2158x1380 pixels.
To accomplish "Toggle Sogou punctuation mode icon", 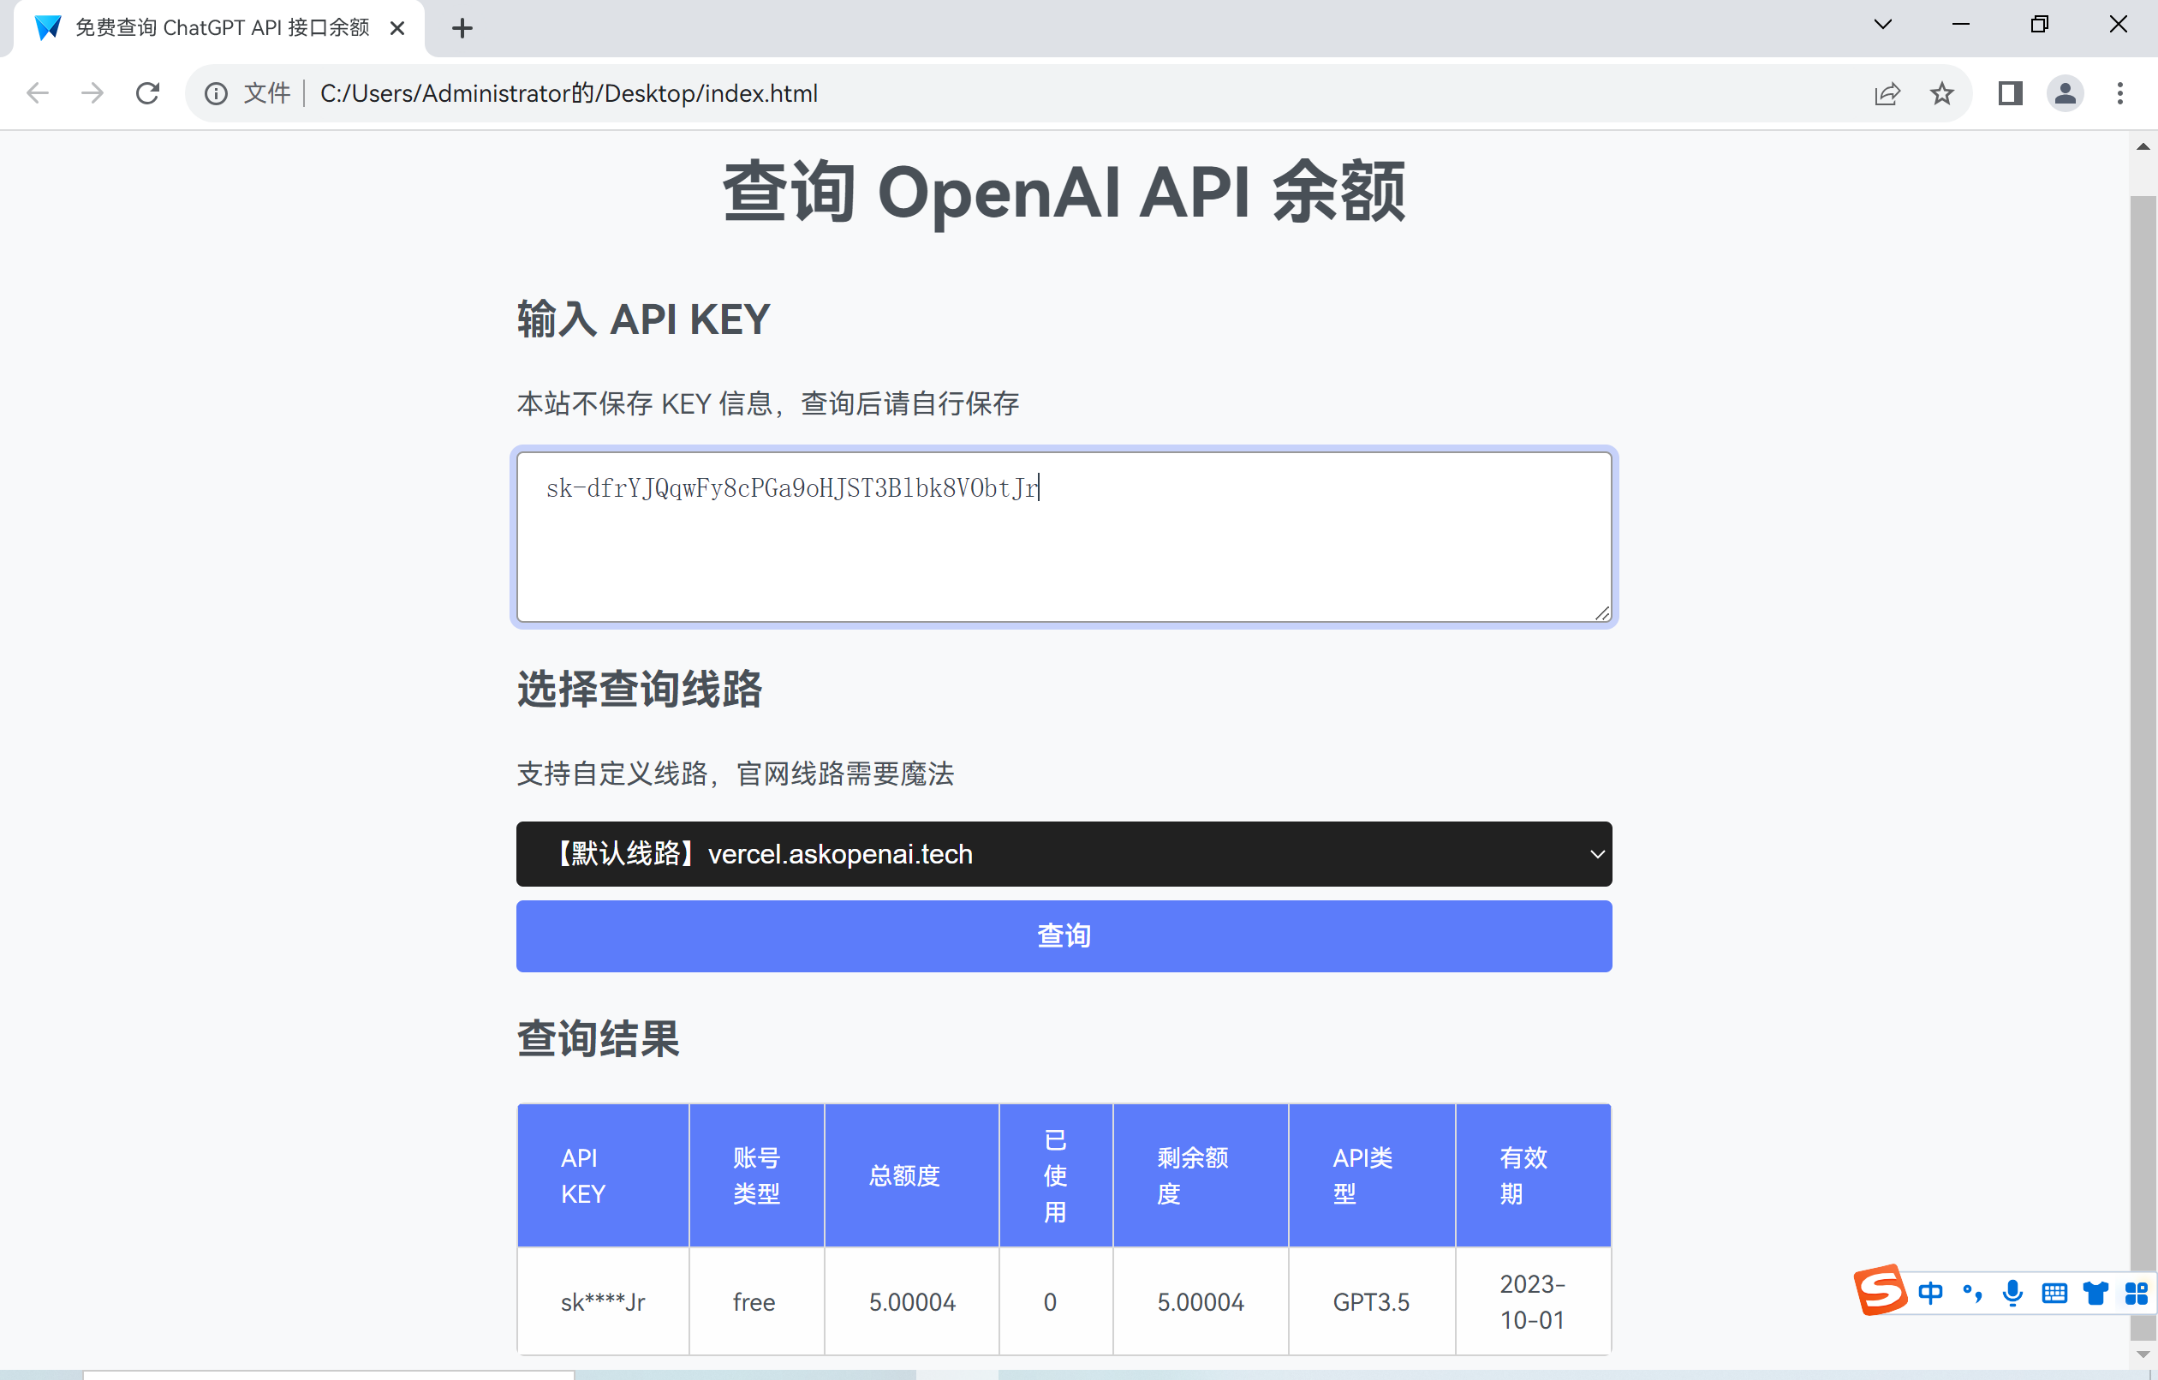I will (1972, 1293).
